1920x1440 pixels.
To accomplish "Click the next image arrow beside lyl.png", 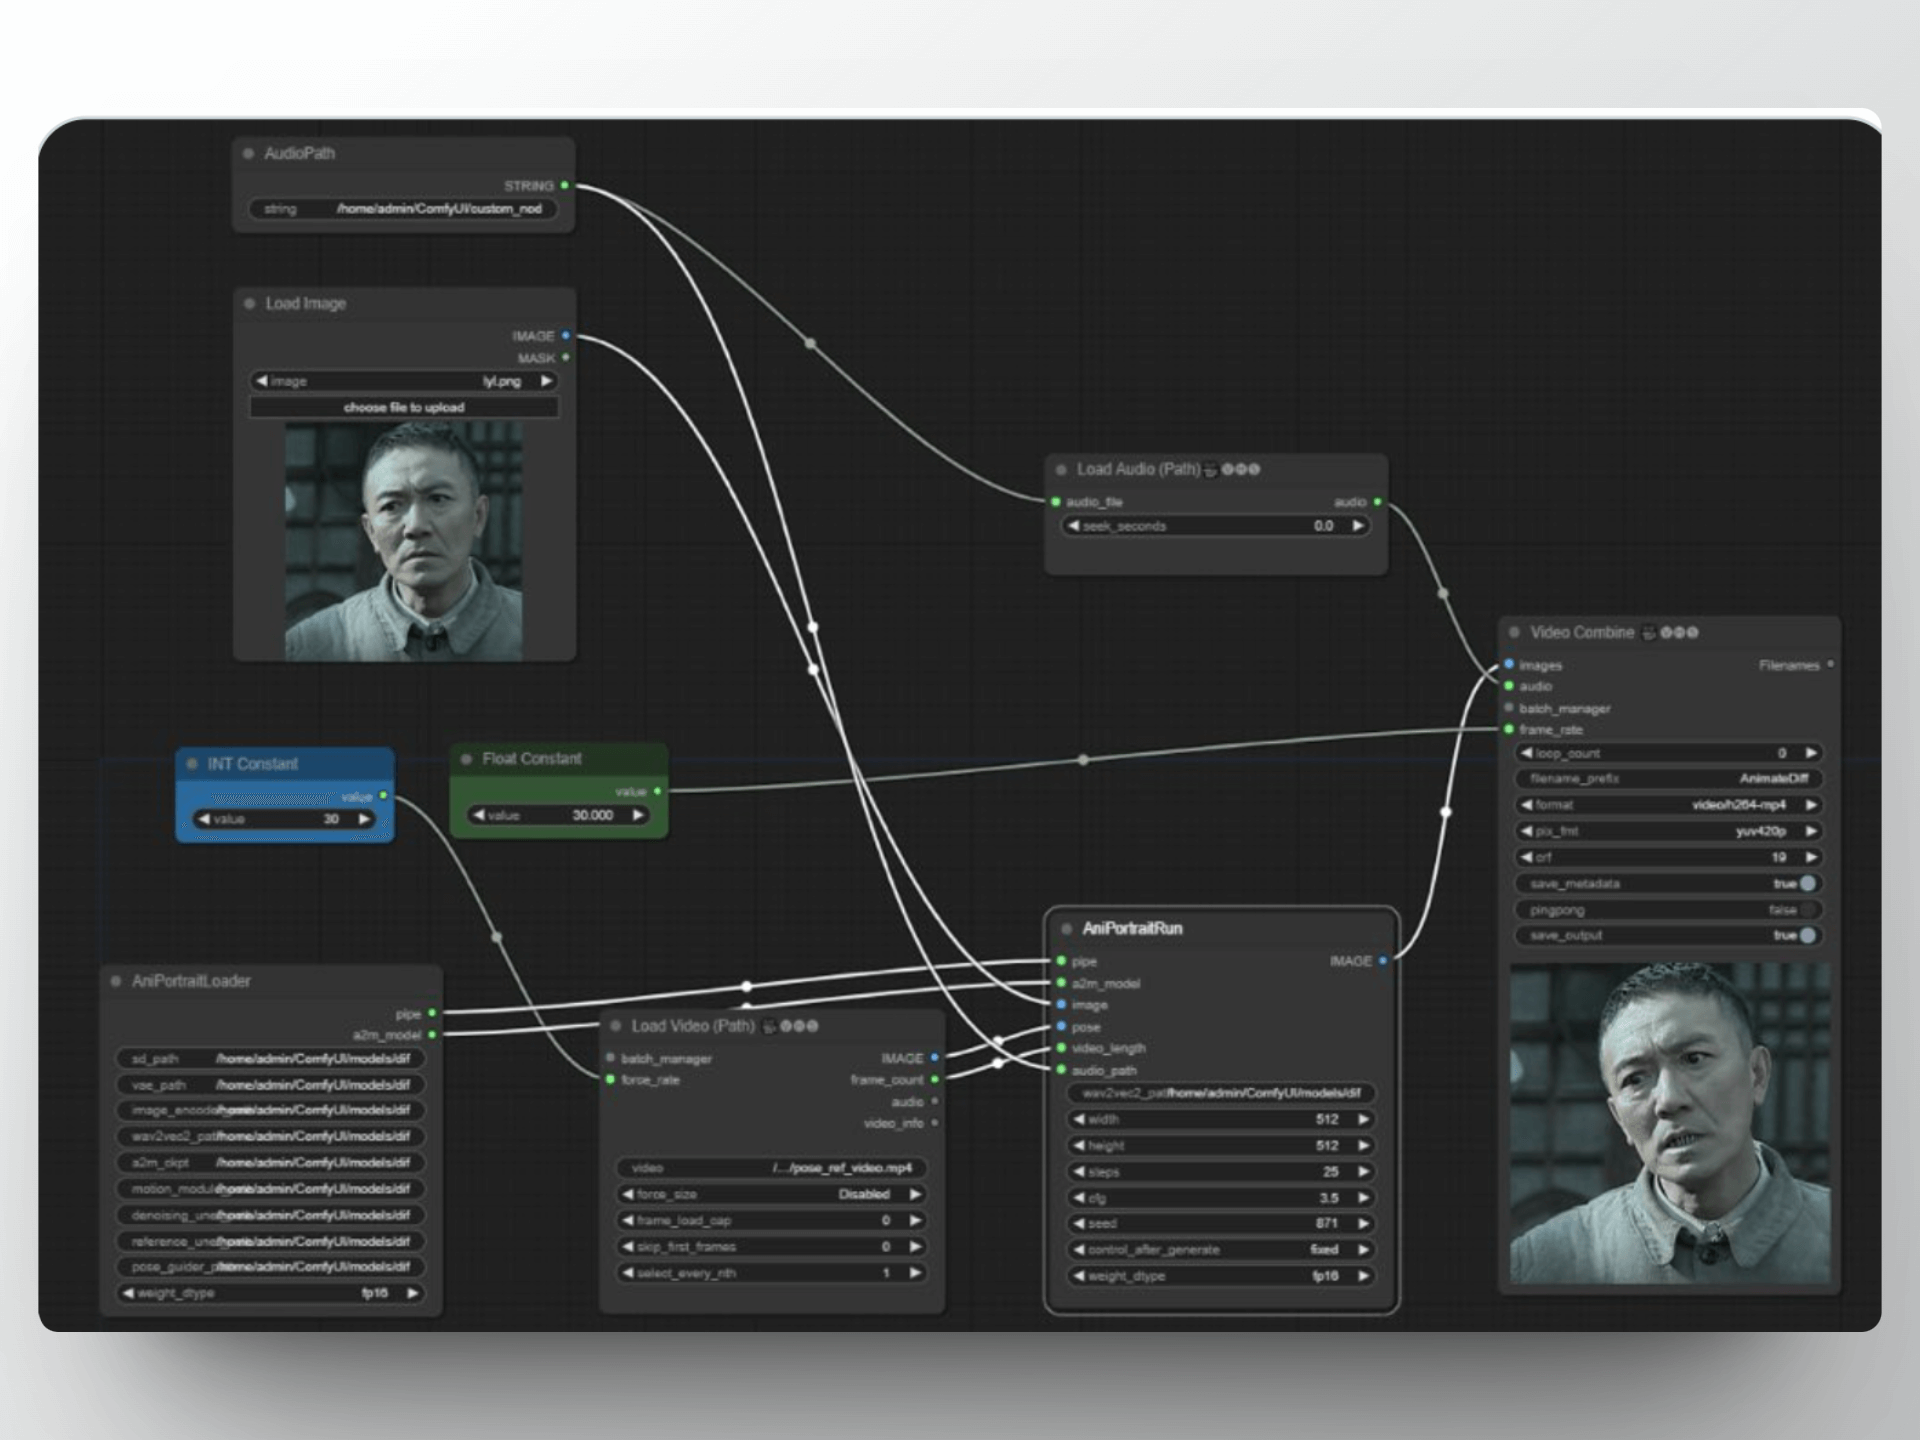I will click(546, 381).
